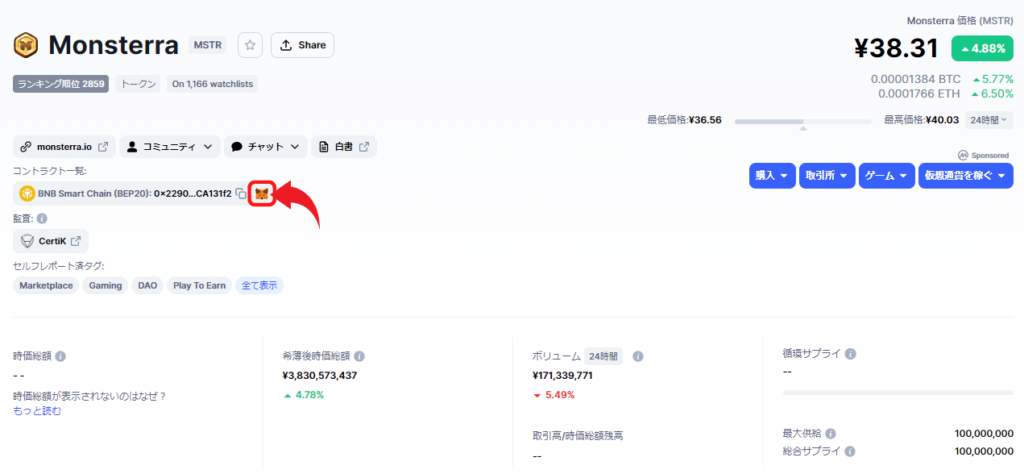Click the CertiK shield icon
The image size is (1024, 474).
click(27, 241)
